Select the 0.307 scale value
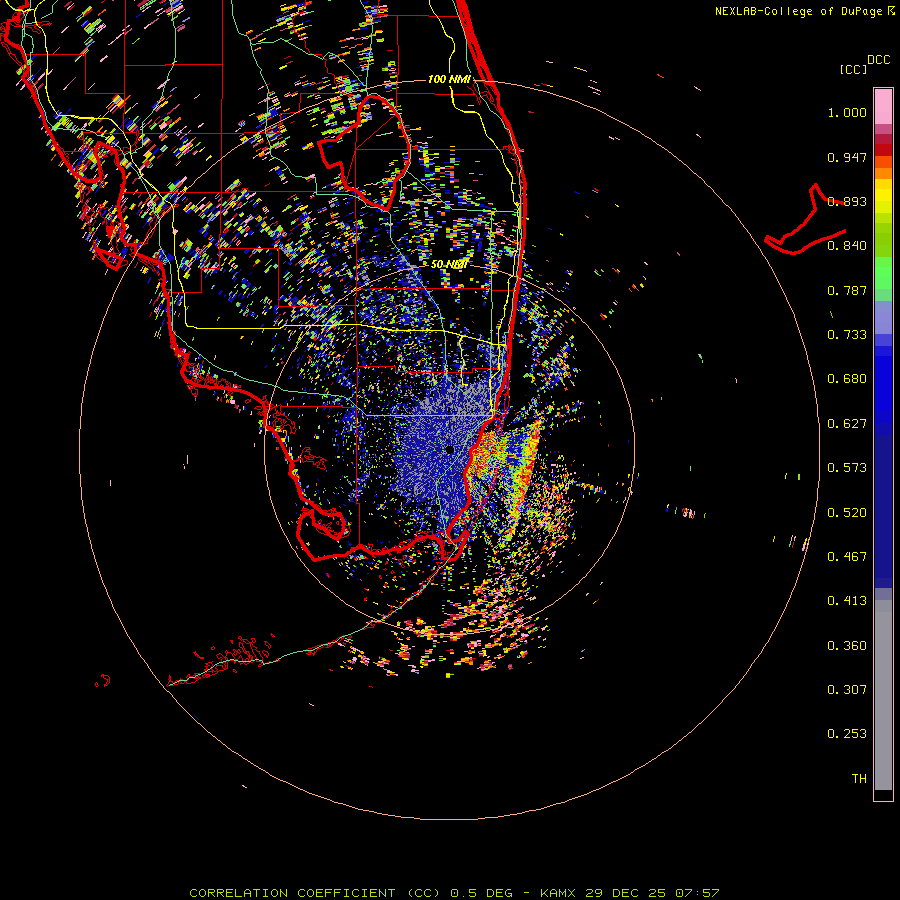Screen dimensions: 900x900 click(x=847, y=690)
